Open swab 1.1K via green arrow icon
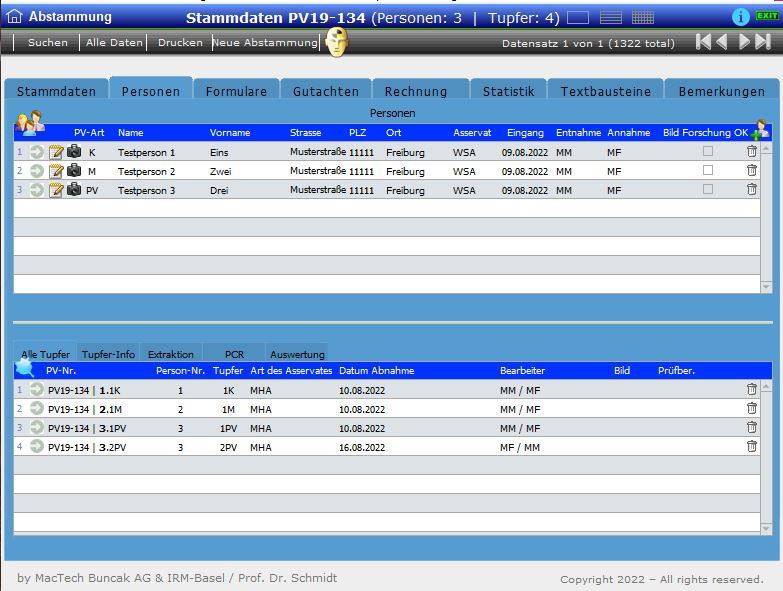783x591 pixels. pos(36,389)
